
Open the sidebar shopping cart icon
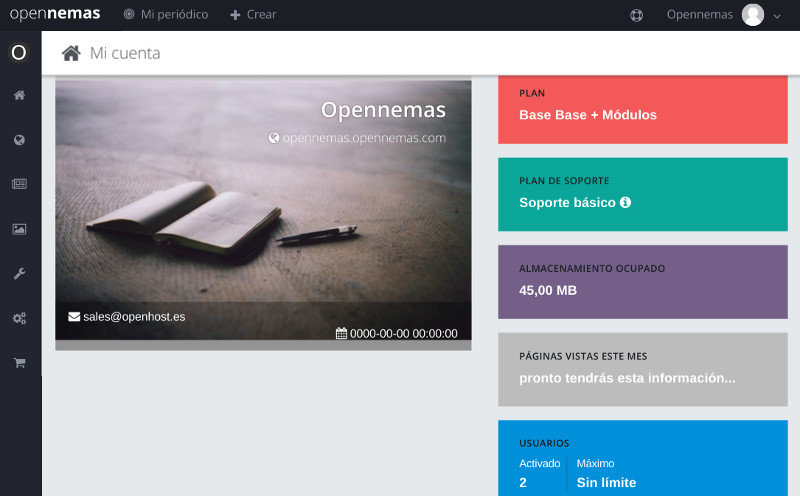[x=19, y=363]
